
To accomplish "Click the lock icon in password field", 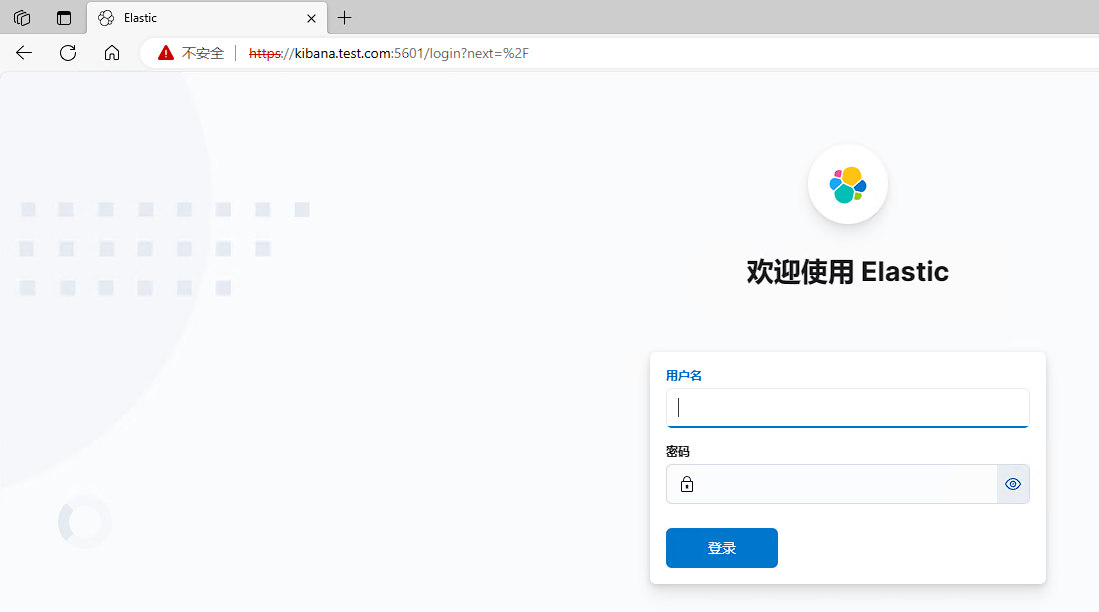I will [687, 484].
